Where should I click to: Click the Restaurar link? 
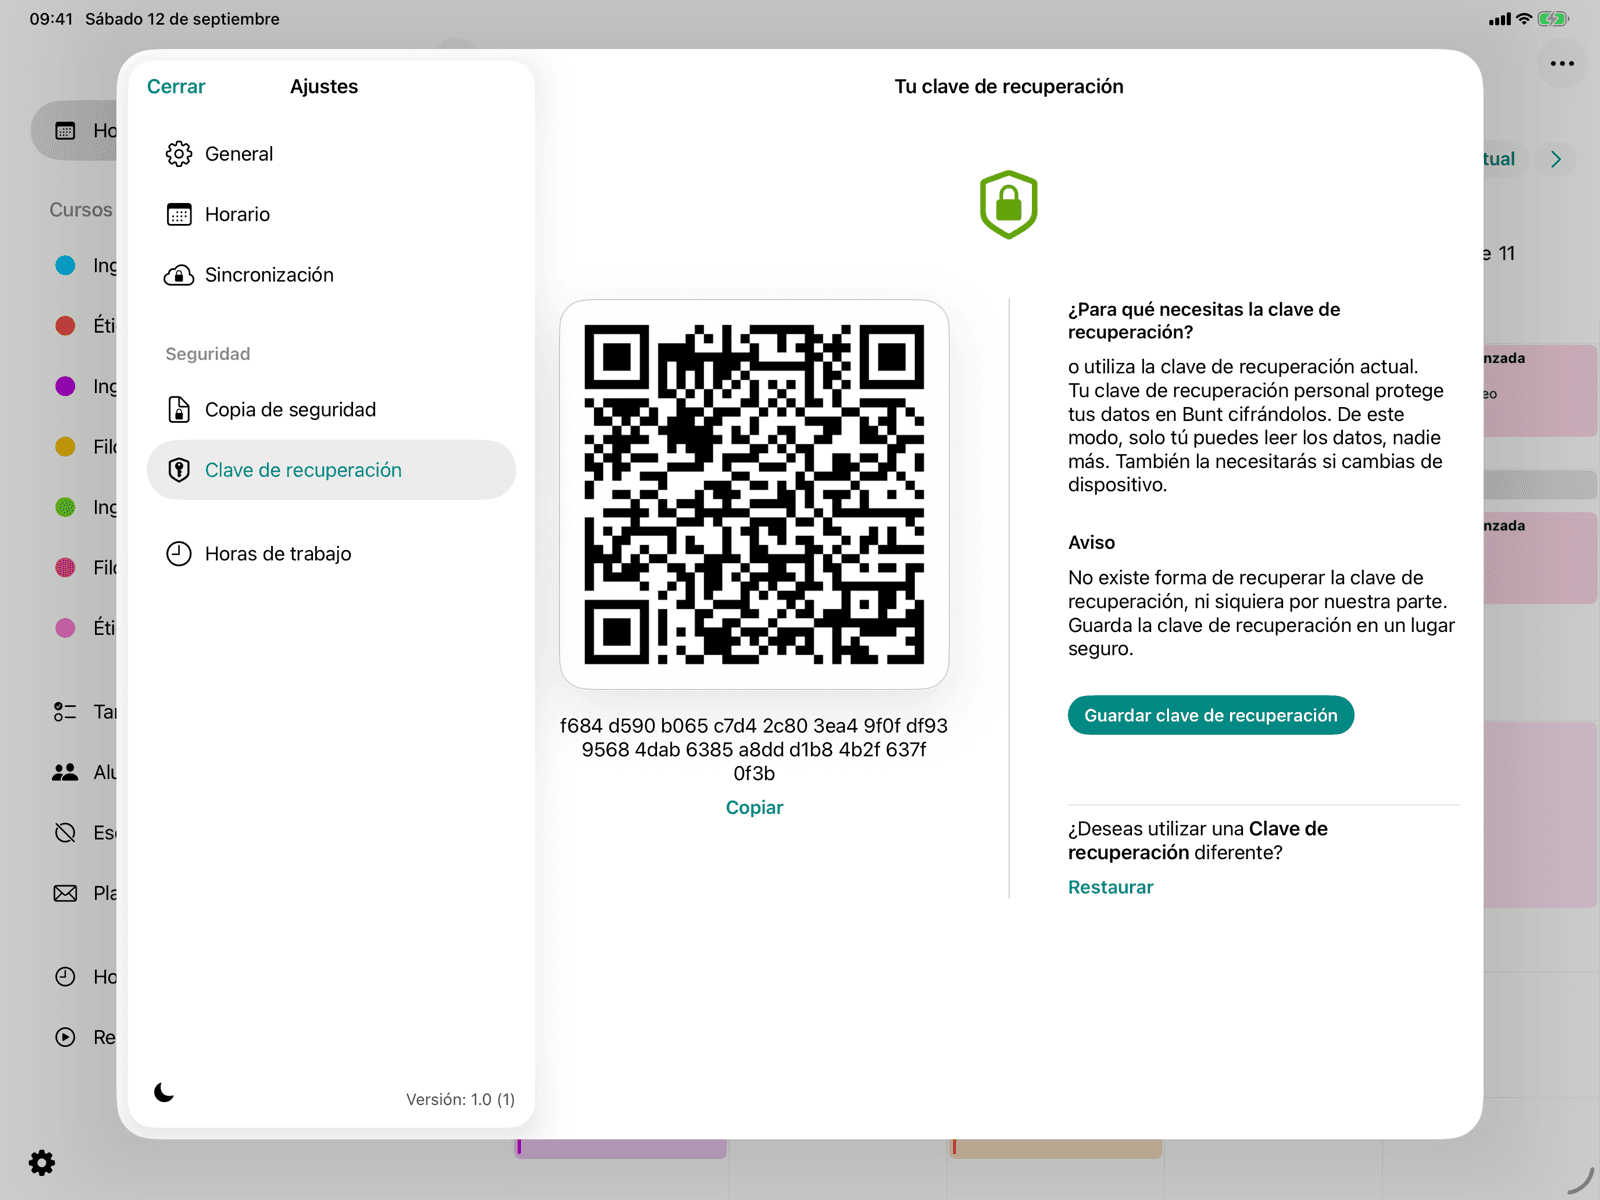click(x=1110, y=888)
